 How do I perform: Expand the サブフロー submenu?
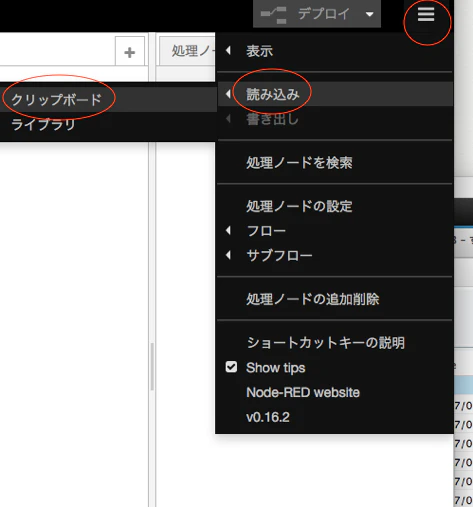pyautogui.click(x=334, y=255)
